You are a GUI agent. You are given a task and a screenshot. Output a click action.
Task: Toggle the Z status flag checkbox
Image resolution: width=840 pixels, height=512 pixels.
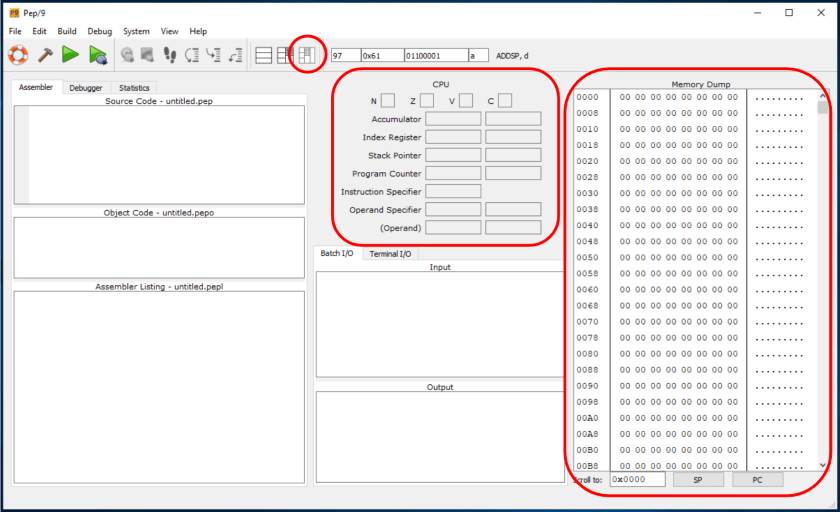click(x=427, y=100)
